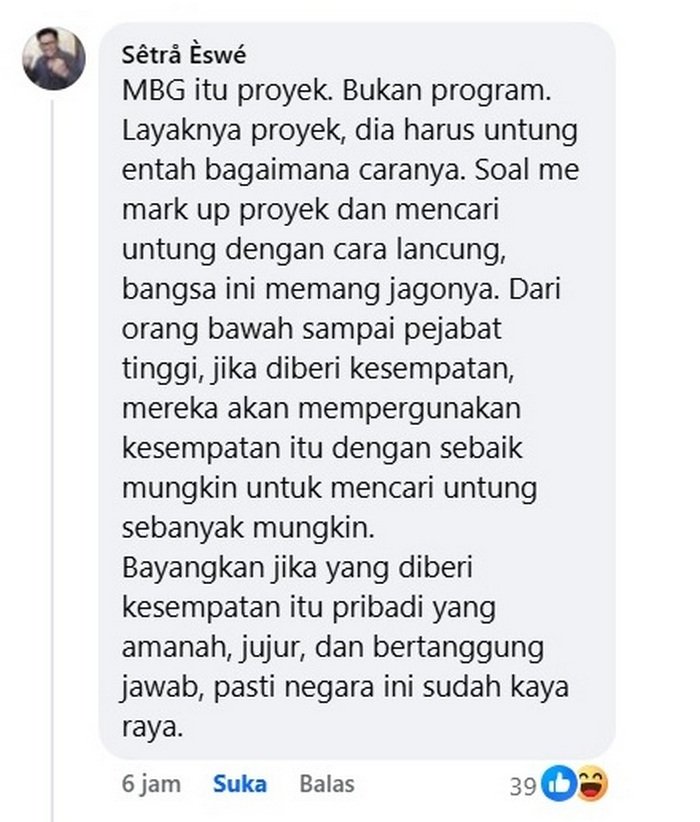Screen dimensions: 700x822
Task: Reply to the comment using Balas
Action: pyautogui.click(x=327, y=784)
